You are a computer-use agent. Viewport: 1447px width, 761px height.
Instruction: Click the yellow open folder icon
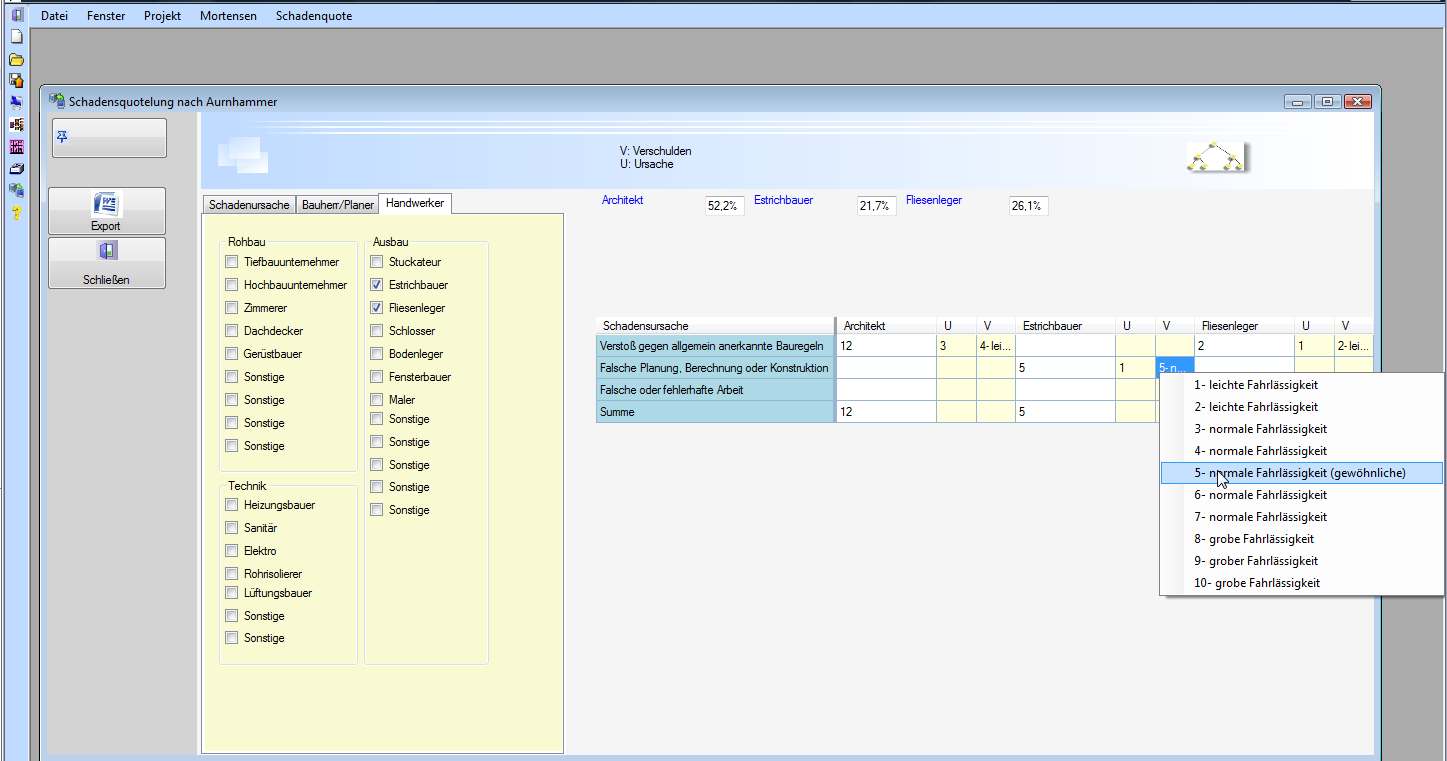coord(16,59)
